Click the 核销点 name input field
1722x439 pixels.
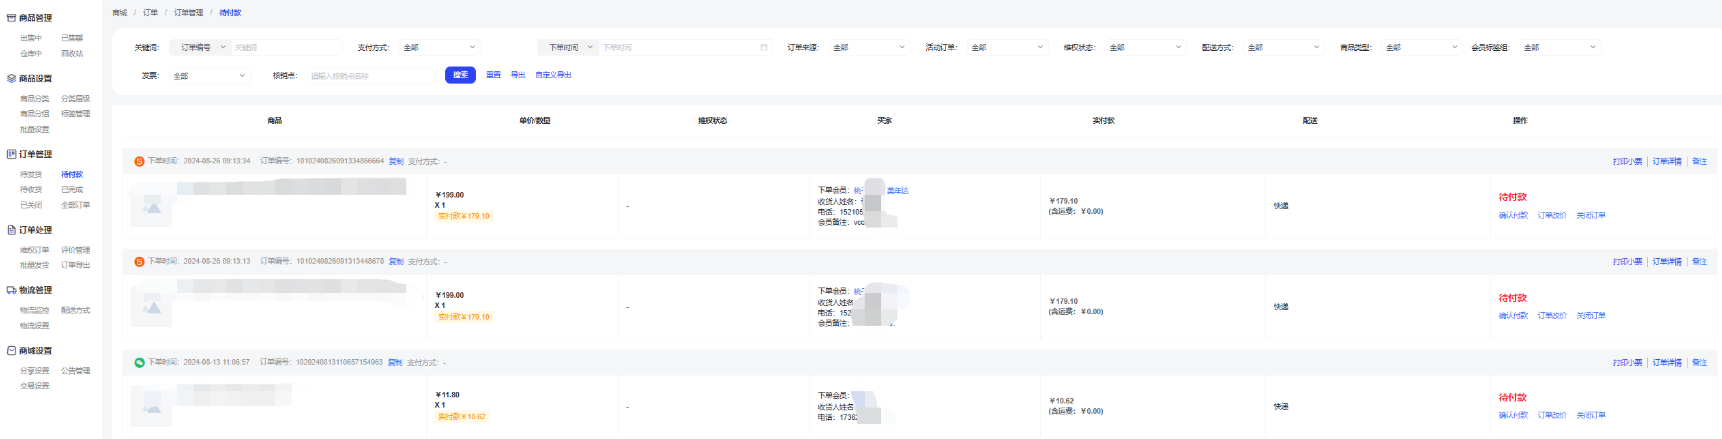(369, 76)
